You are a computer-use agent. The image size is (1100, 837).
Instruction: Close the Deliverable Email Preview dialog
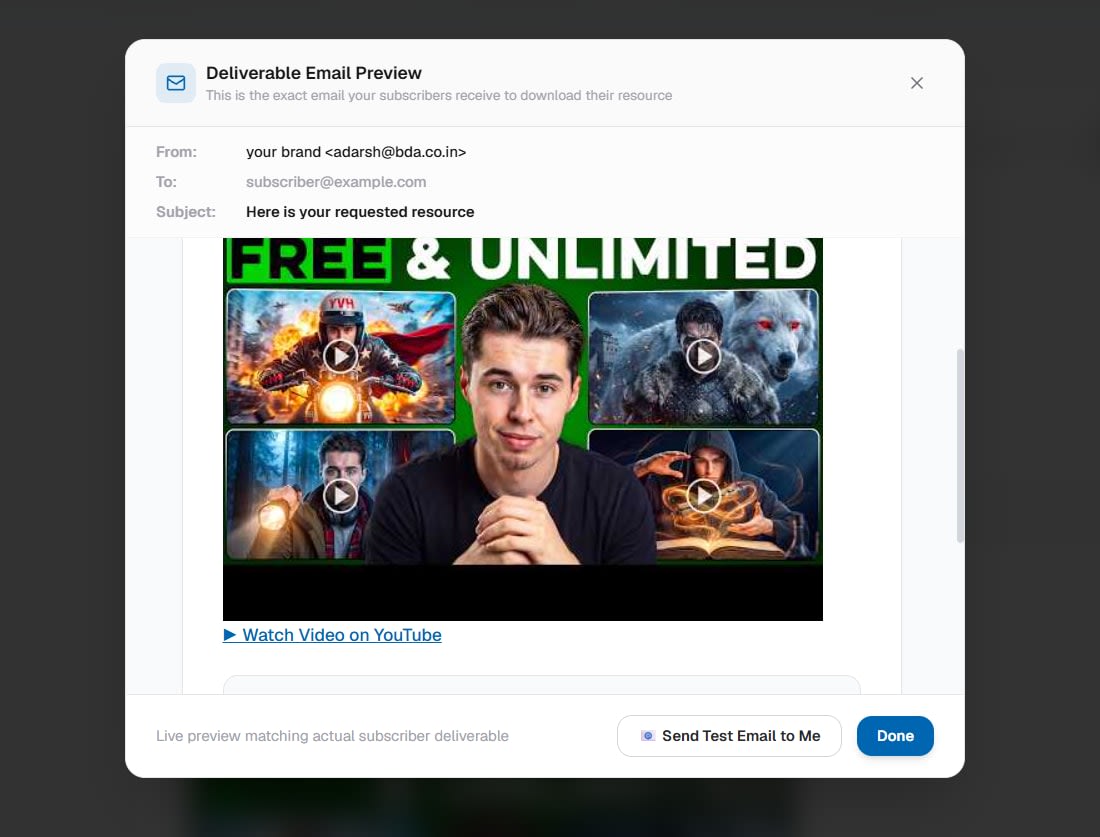pyautogui.click(x=916, y=83)
